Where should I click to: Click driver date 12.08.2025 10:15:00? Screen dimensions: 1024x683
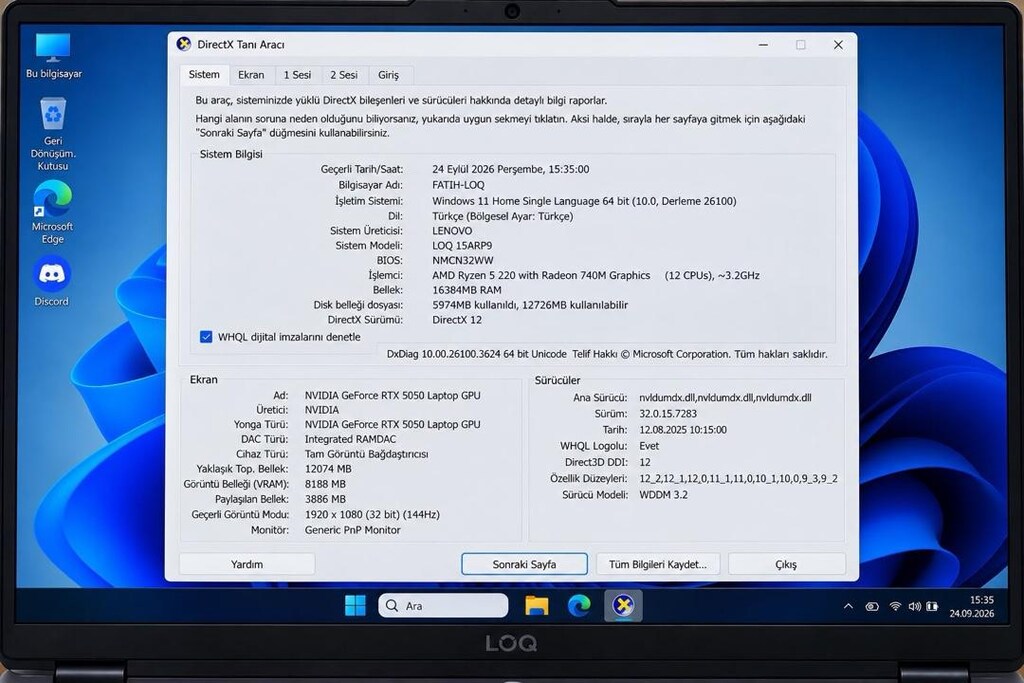[x=683, y=430]
